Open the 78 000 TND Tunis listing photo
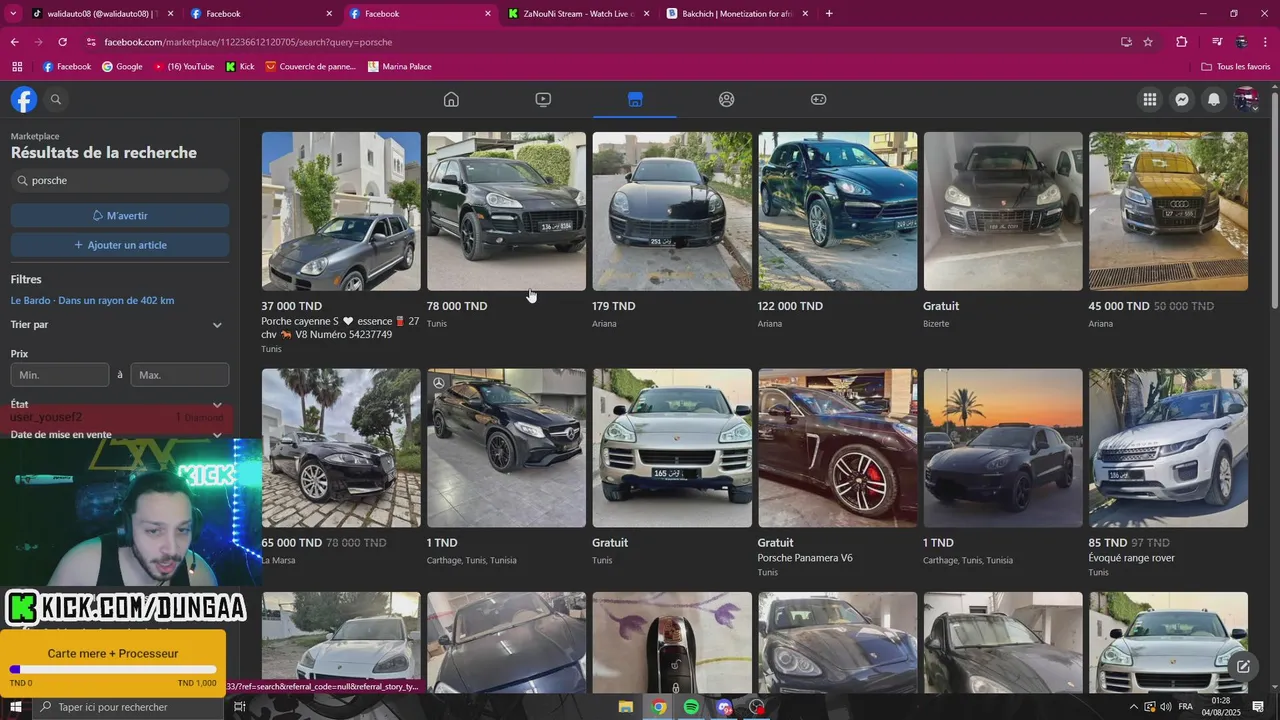The image size is (1280, 720). pyautogui.click(x=506, y=211)
